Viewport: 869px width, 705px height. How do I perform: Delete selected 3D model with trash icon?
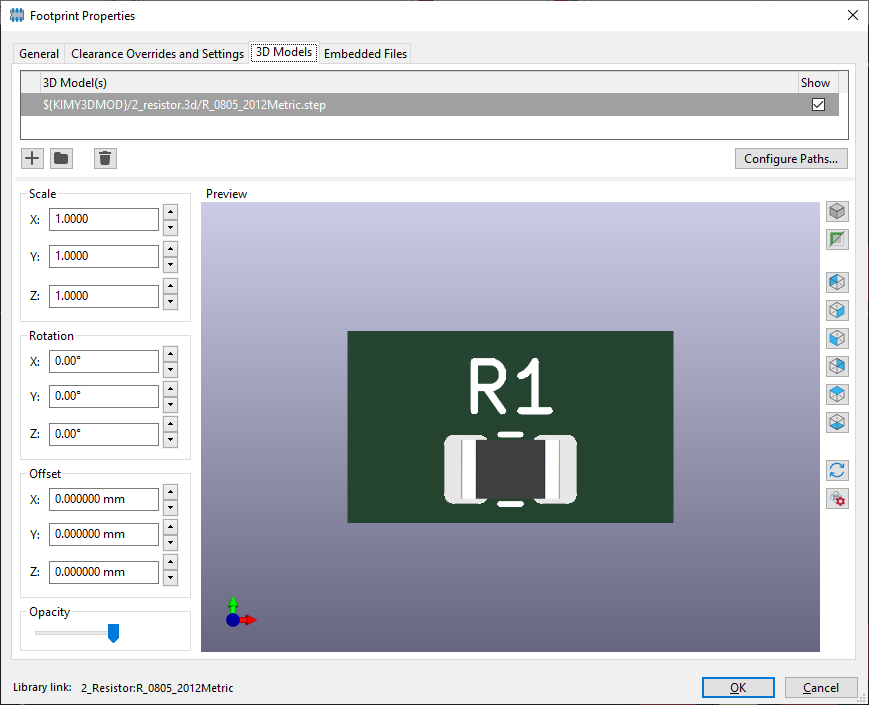coord(105,158)
